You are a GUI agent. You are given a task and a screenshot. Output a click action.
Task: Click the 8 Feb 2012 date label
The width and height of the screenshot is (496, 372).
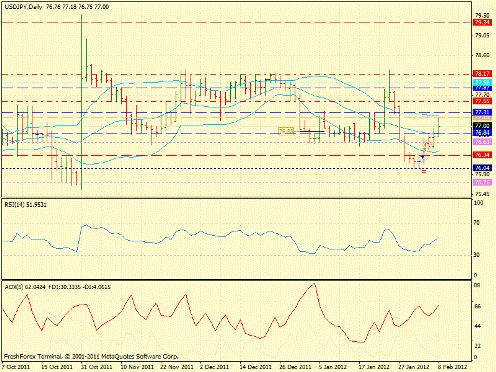(x=452, y=367)
